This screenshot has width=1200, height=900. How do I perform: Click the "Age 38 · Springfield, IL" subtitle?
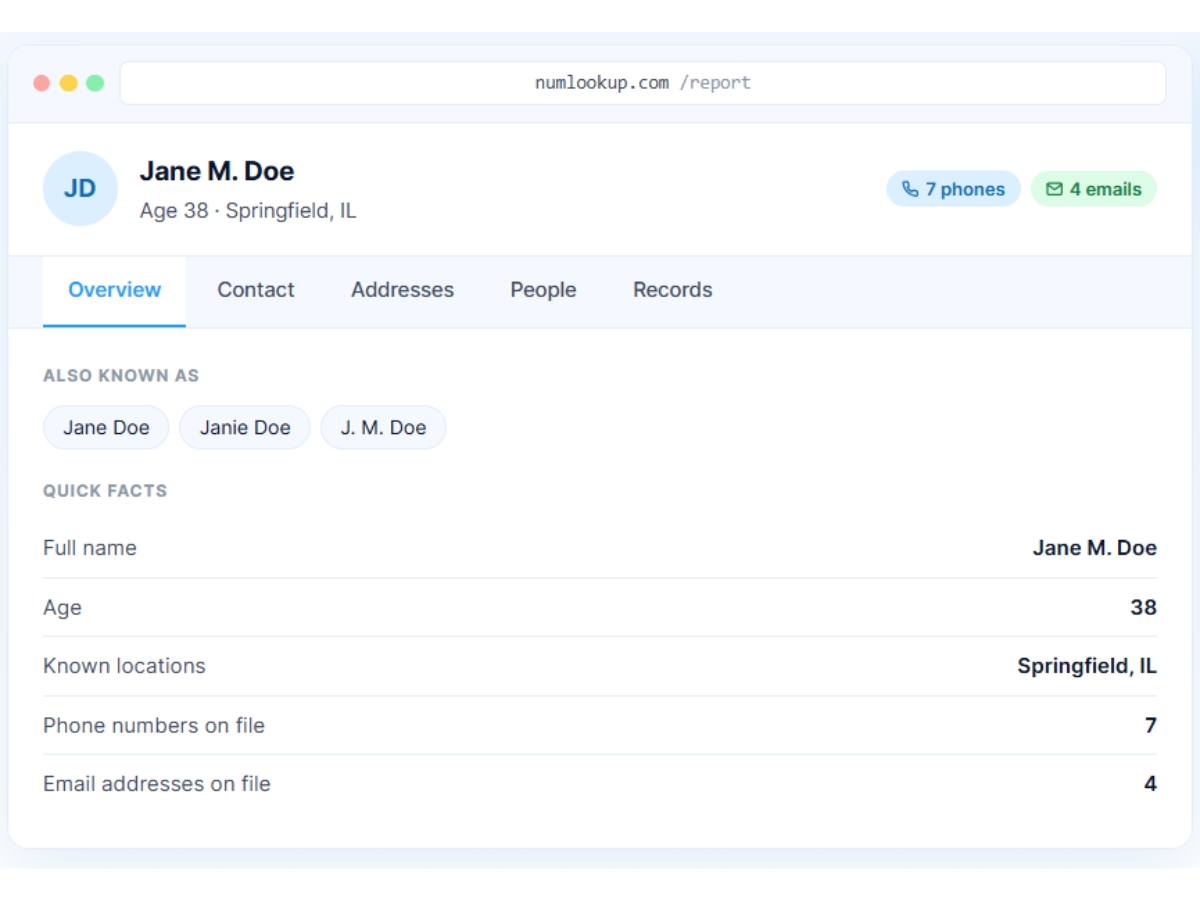tap(248, 211)
